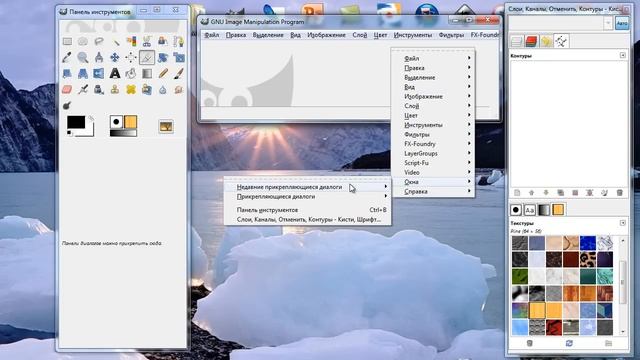Click the patterns list vertical scrollbar
Image resolution: width=640 pixels, height=360 pixels.
[x=622, y=286]
